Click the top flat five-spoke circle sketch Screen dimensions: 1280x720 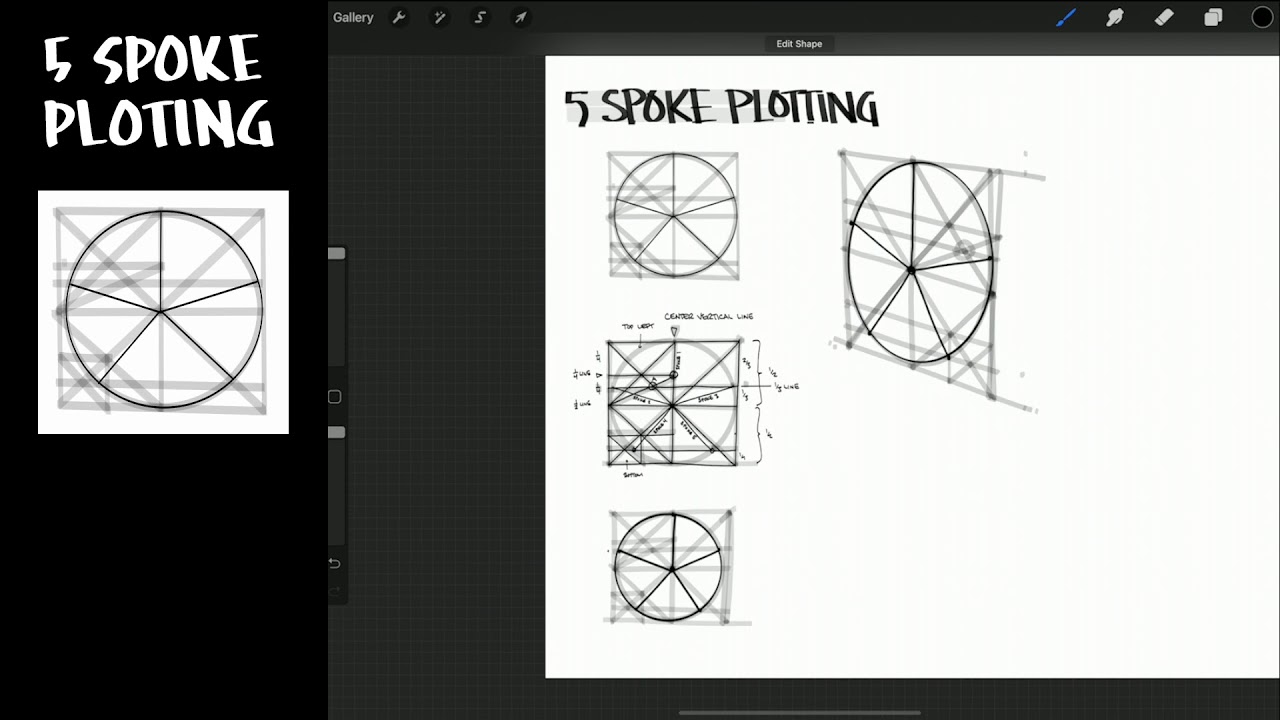pos(674,214)
